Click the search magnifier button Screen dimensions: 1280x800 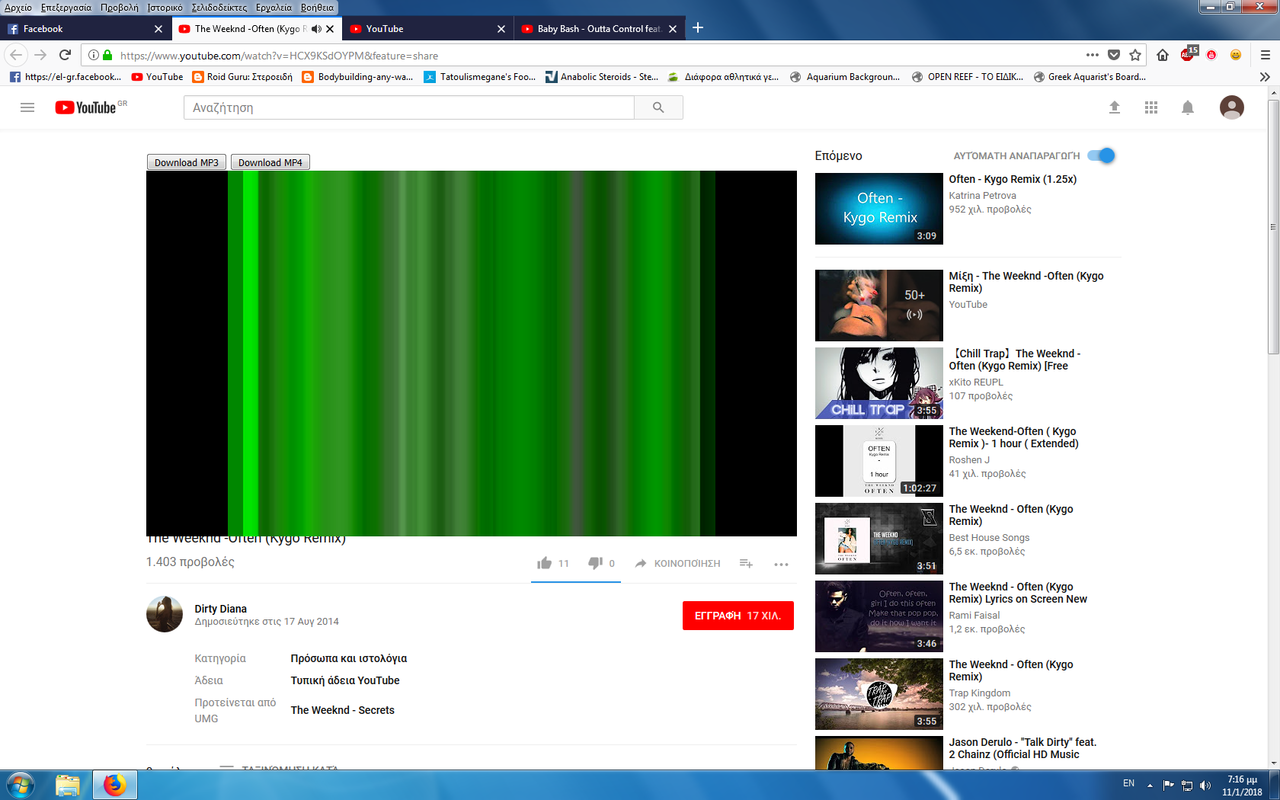(658, 107)
